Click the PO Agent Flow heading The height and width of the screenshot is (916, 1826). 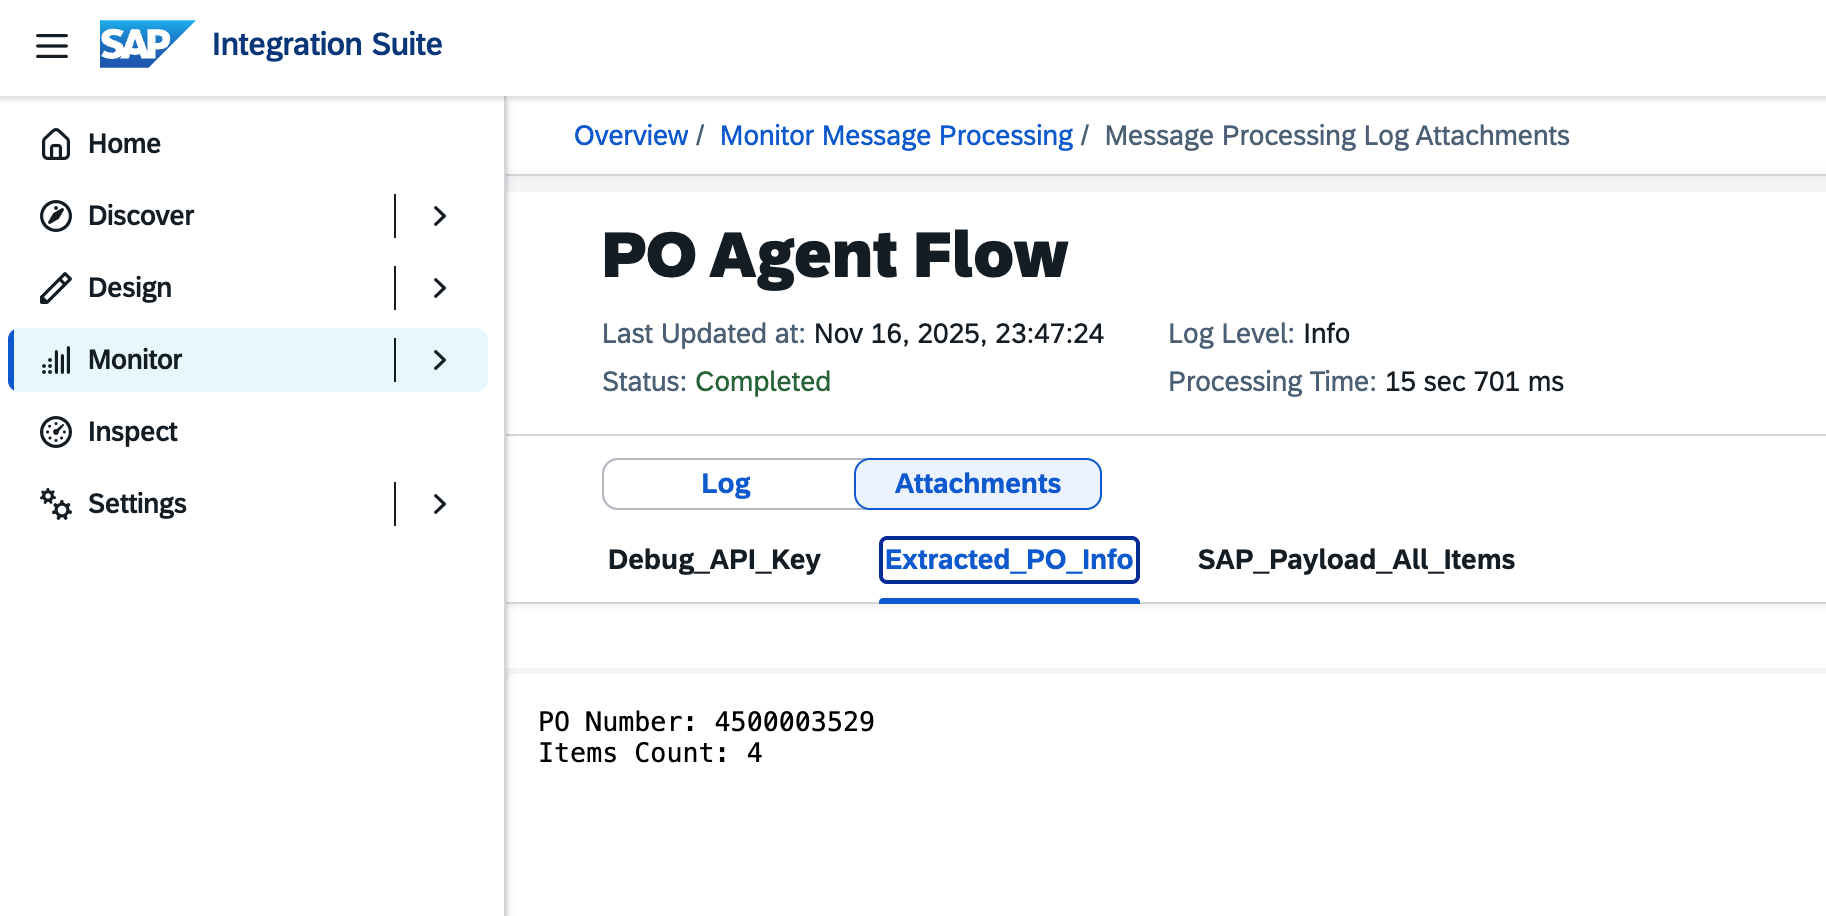click(x=835, y=255)
